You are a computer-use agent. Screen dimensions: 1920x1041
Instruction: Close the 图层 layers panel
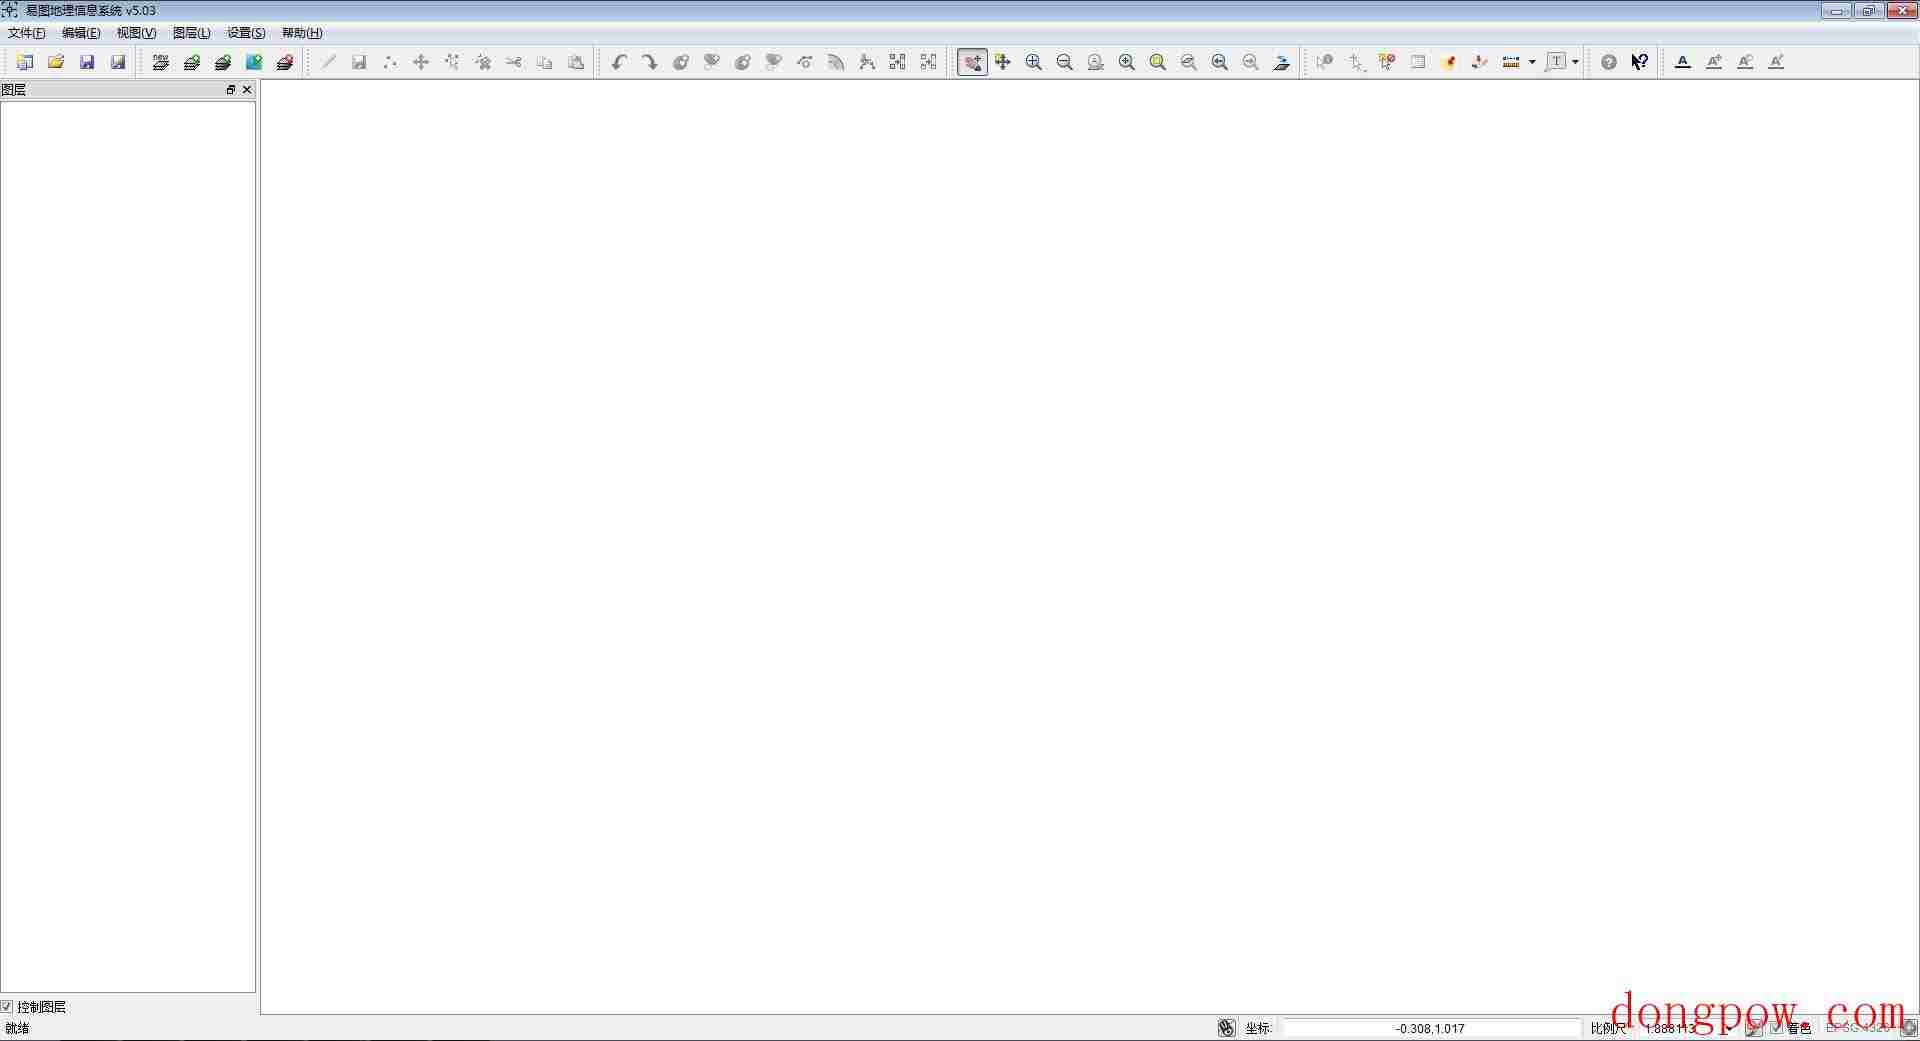click(247, 90)
